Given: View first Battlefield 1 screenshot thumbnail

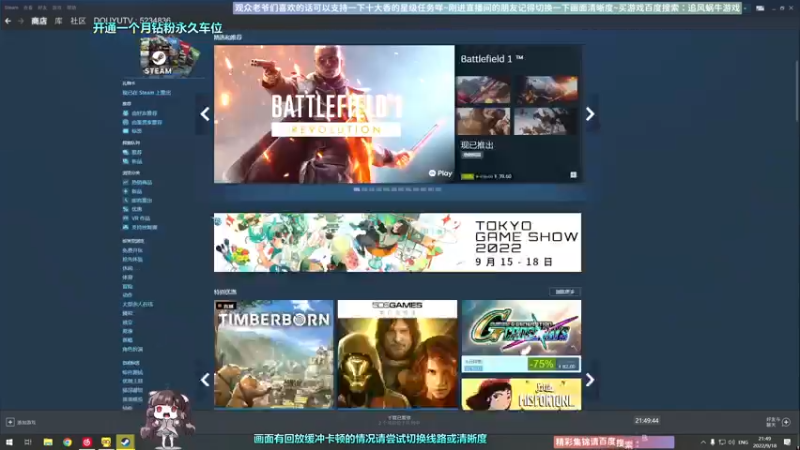Looking at the screenshot, I should pyautogui.click(x=483, y=89).
